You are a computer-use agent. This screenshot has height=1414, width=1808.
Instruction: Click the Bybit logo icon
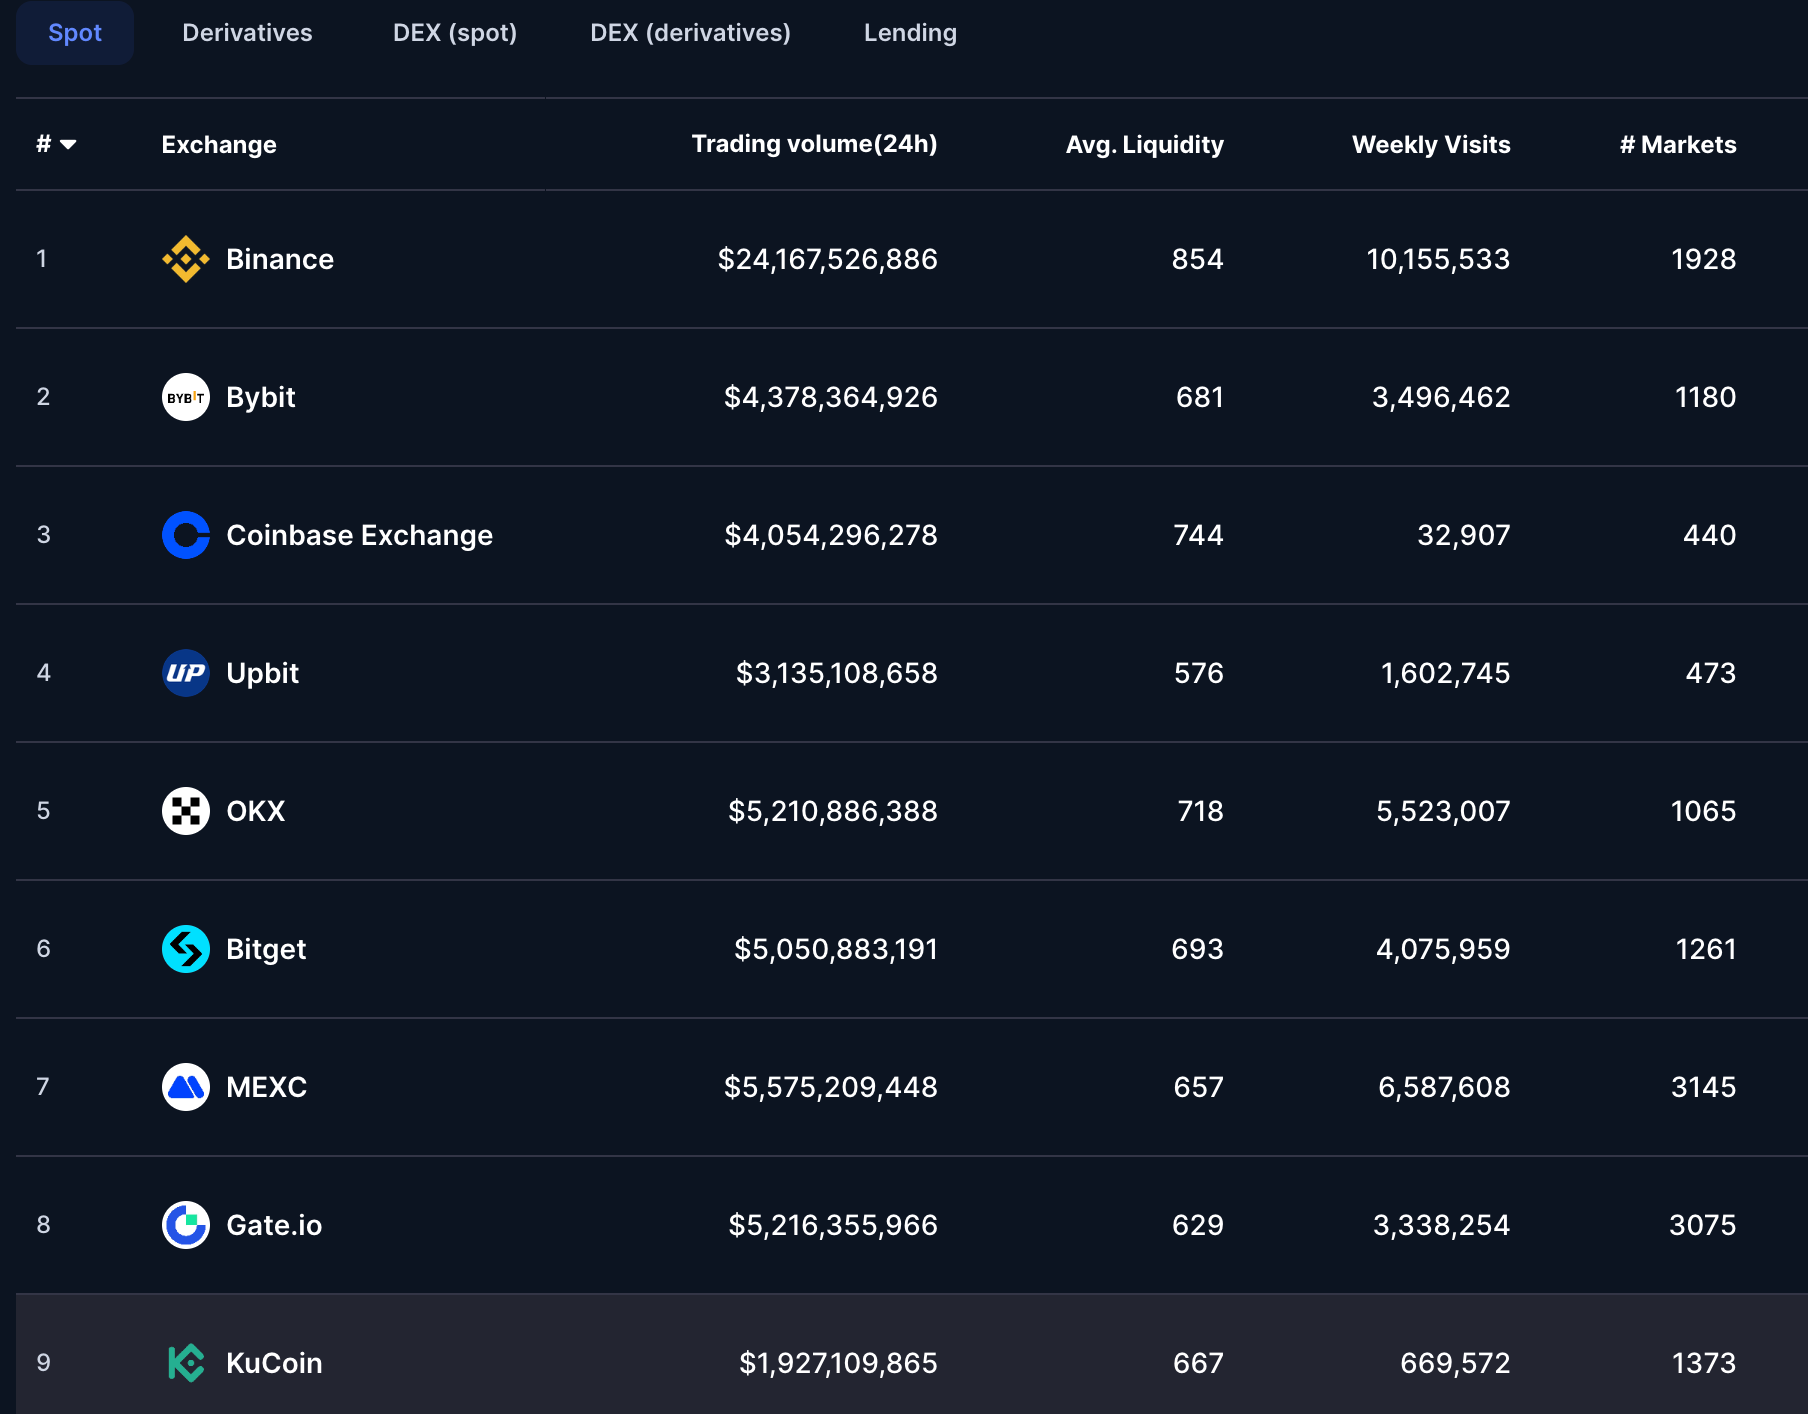point(186,397)
